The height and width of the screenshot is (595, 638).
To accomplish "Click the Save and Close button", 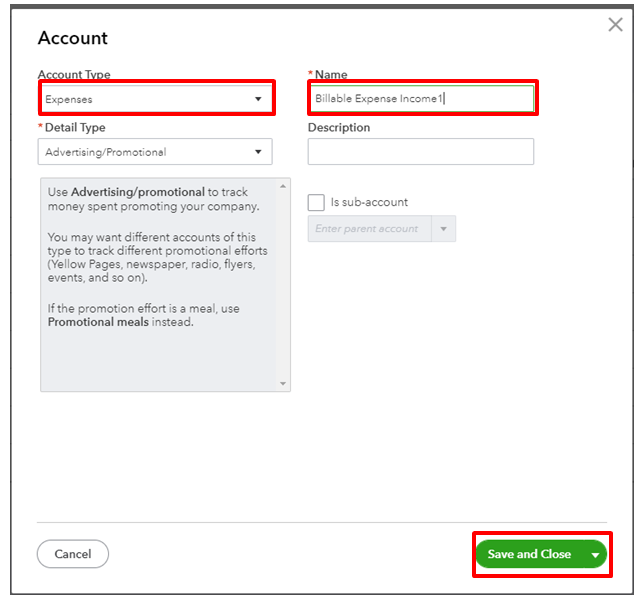I will point(529,554).
